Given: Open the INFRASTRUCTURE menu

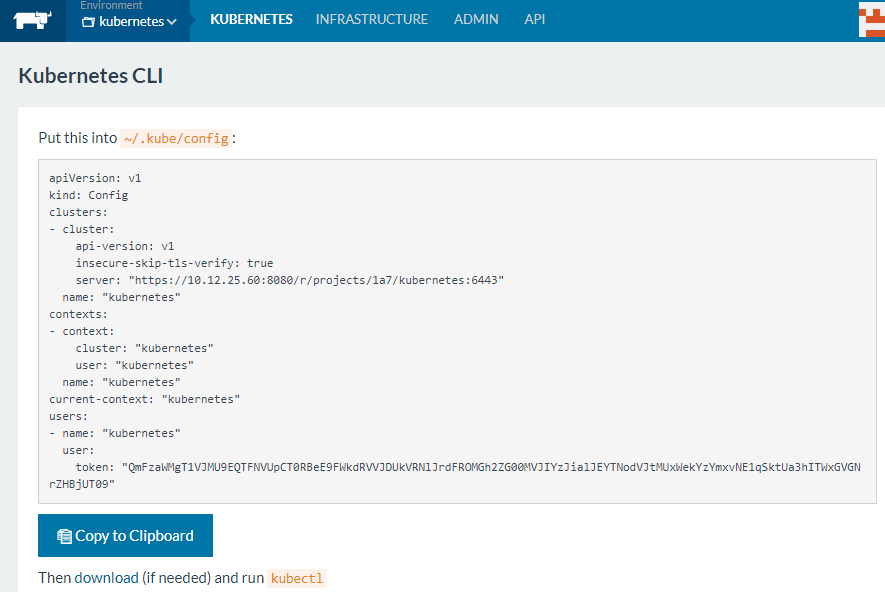Looking at the screenshot, I should click(371, 19).
